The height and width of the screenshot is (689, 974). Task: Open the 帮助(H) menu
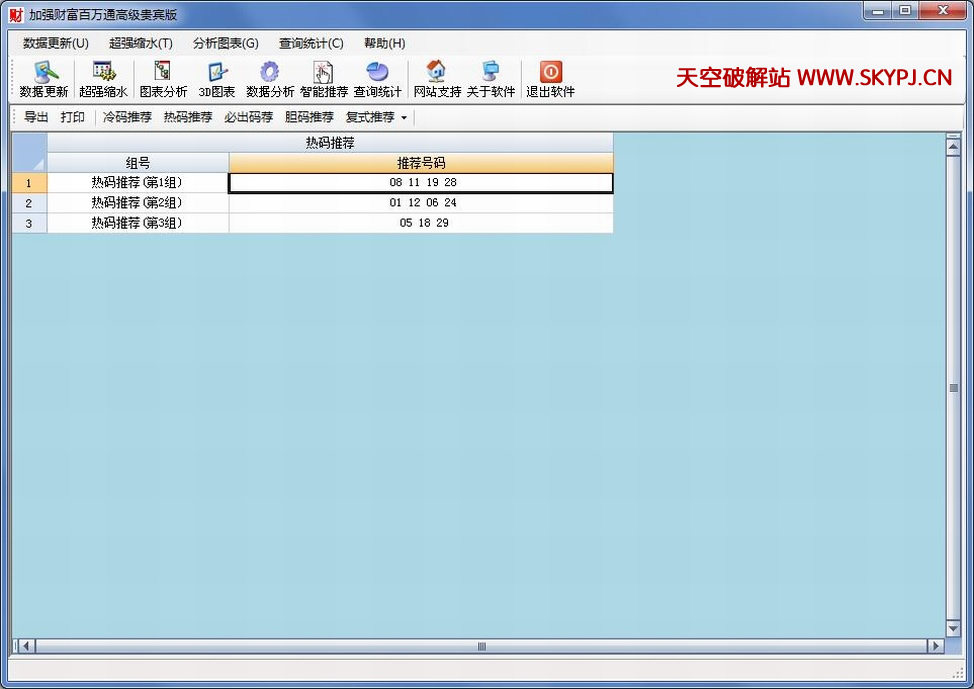click(384, 43)
